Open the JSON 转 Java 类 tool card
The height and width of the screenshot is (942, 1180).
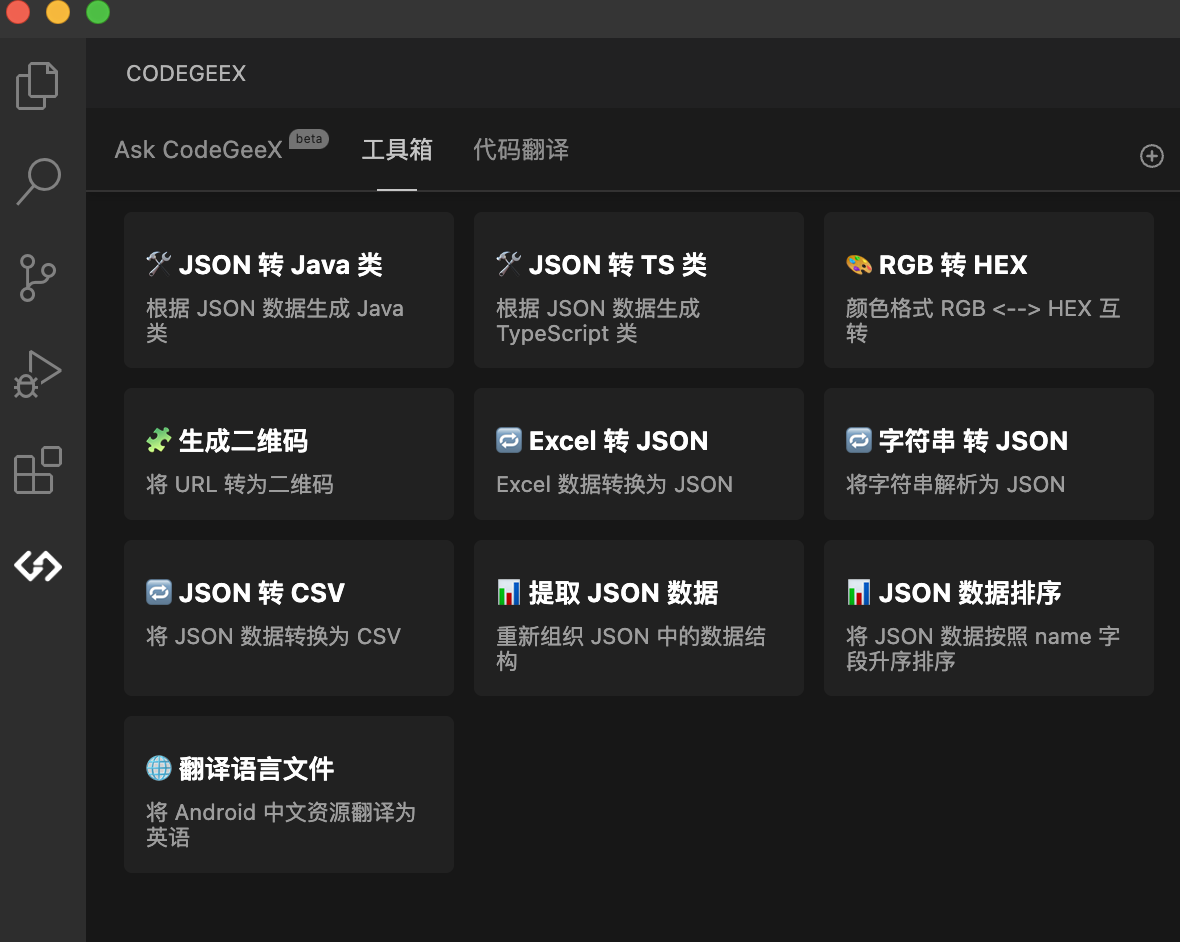coord(288,290)
